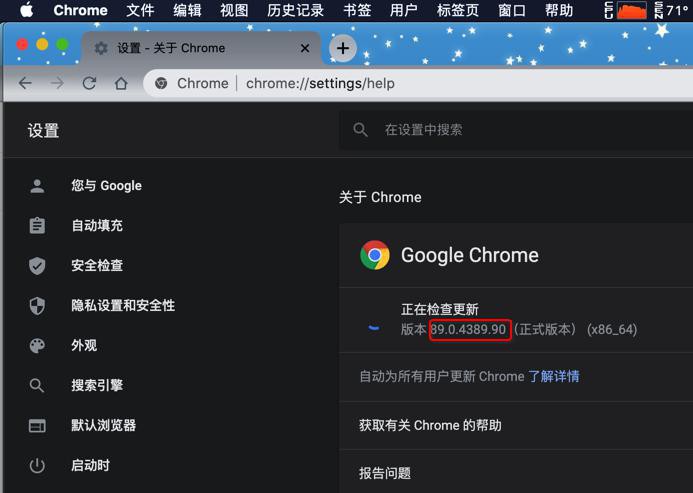Click the power icon beside 启动时
This screenshot has height=493, width=693.
click(x=37, y=466)
